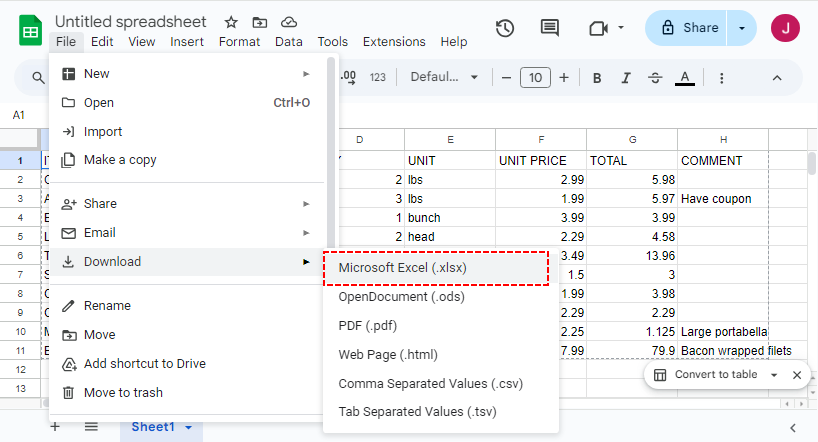Screen dimensions: 818x442
Task: Show side panel with bottom-right chevron
Action: tap(792, 428)
